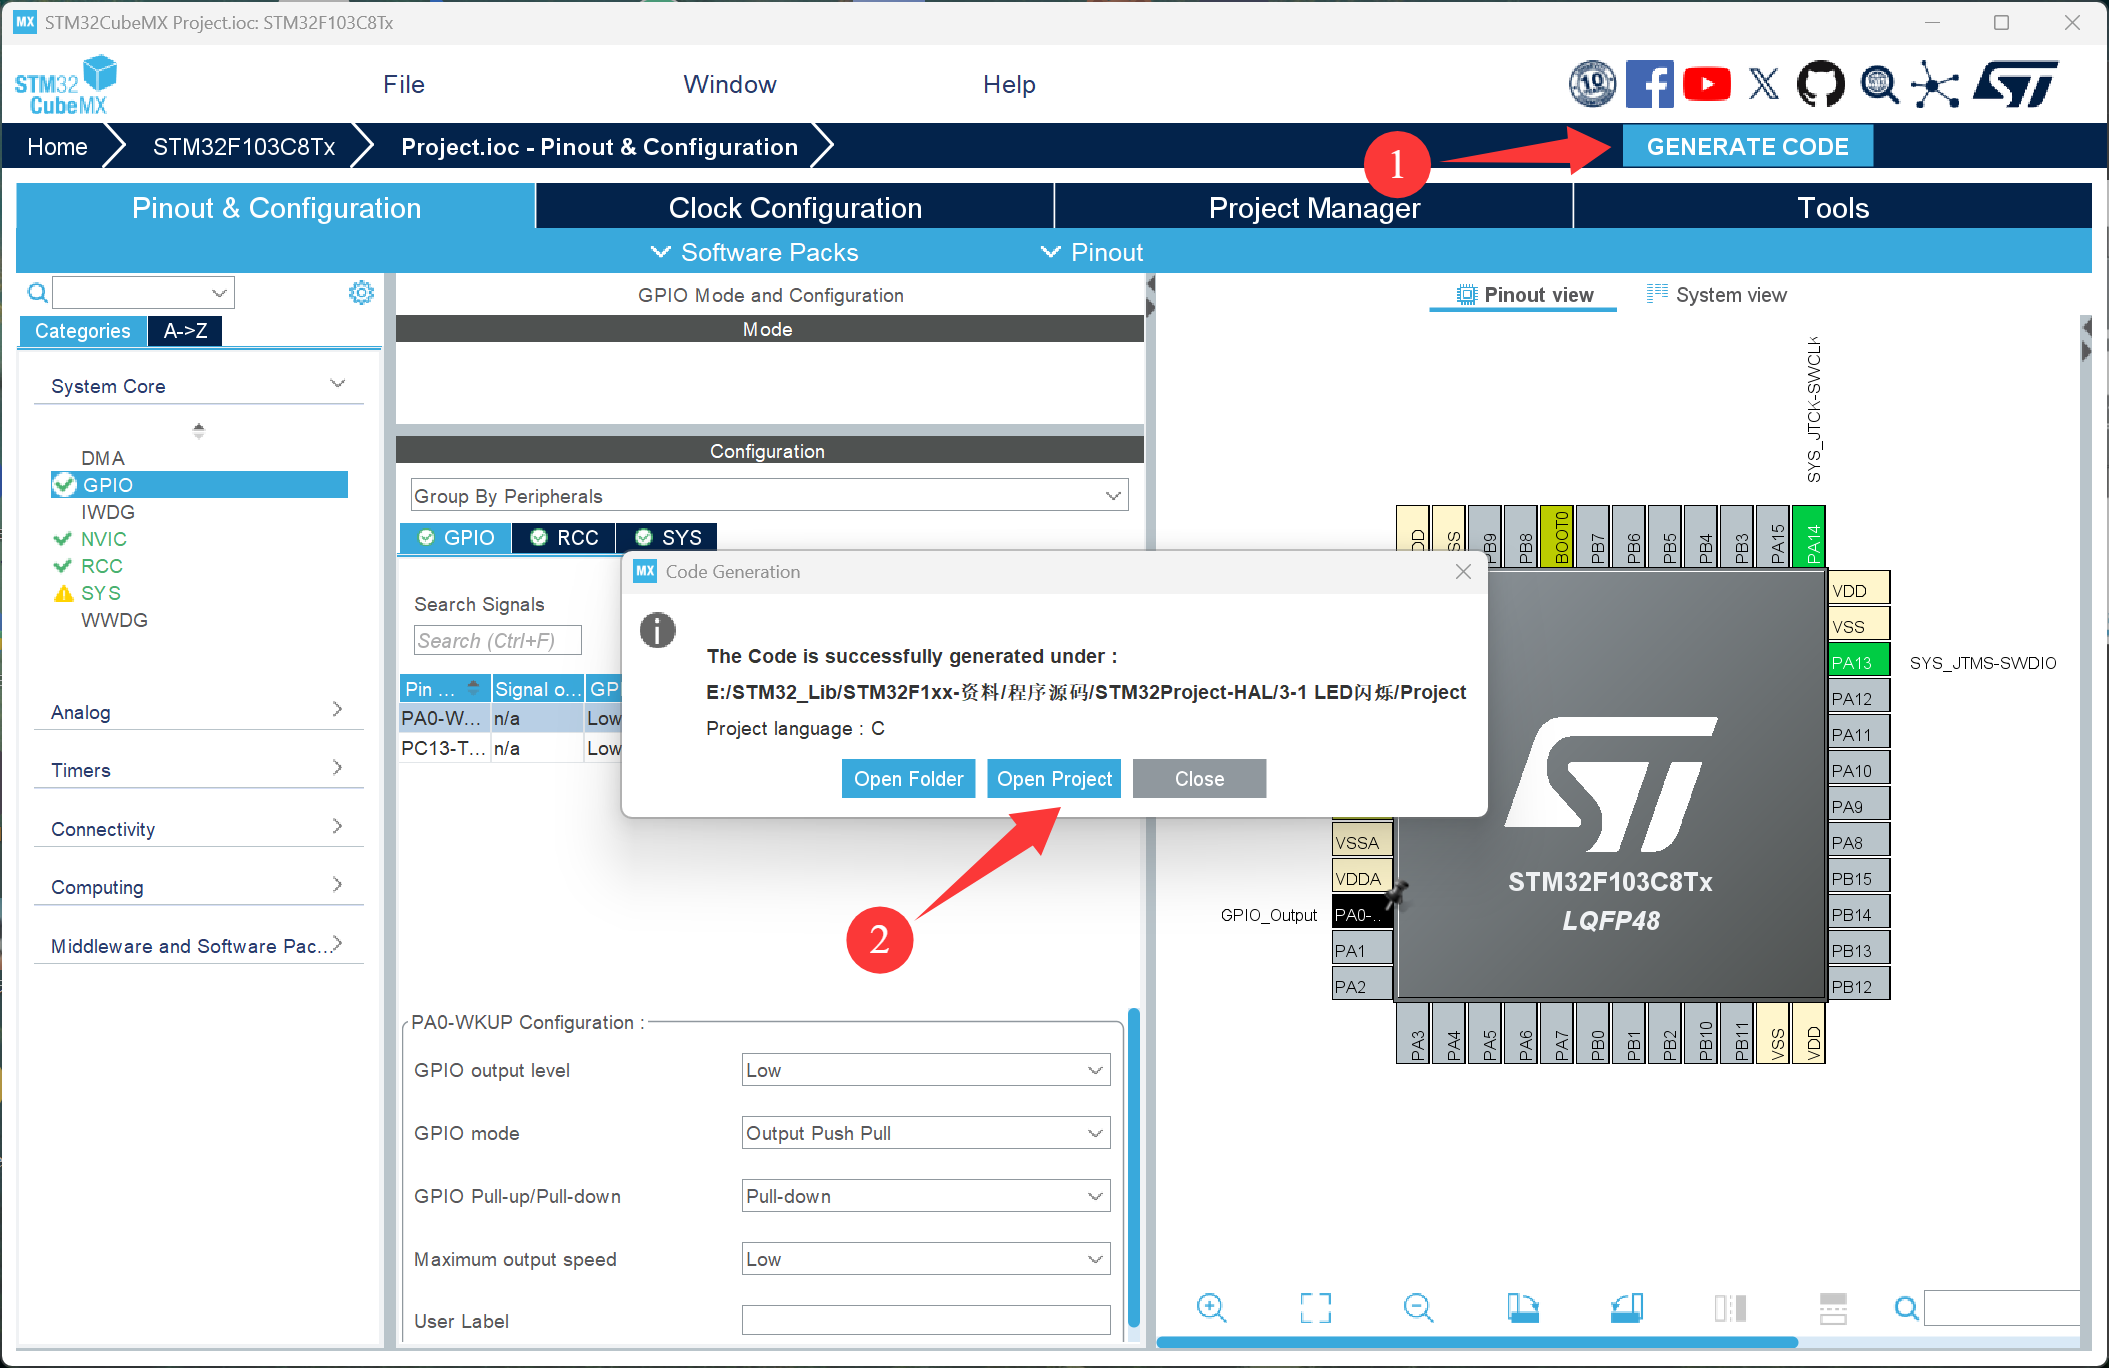Open Group By Peripherals dropdown
2109x1368 pixels.
pos(768,496)
